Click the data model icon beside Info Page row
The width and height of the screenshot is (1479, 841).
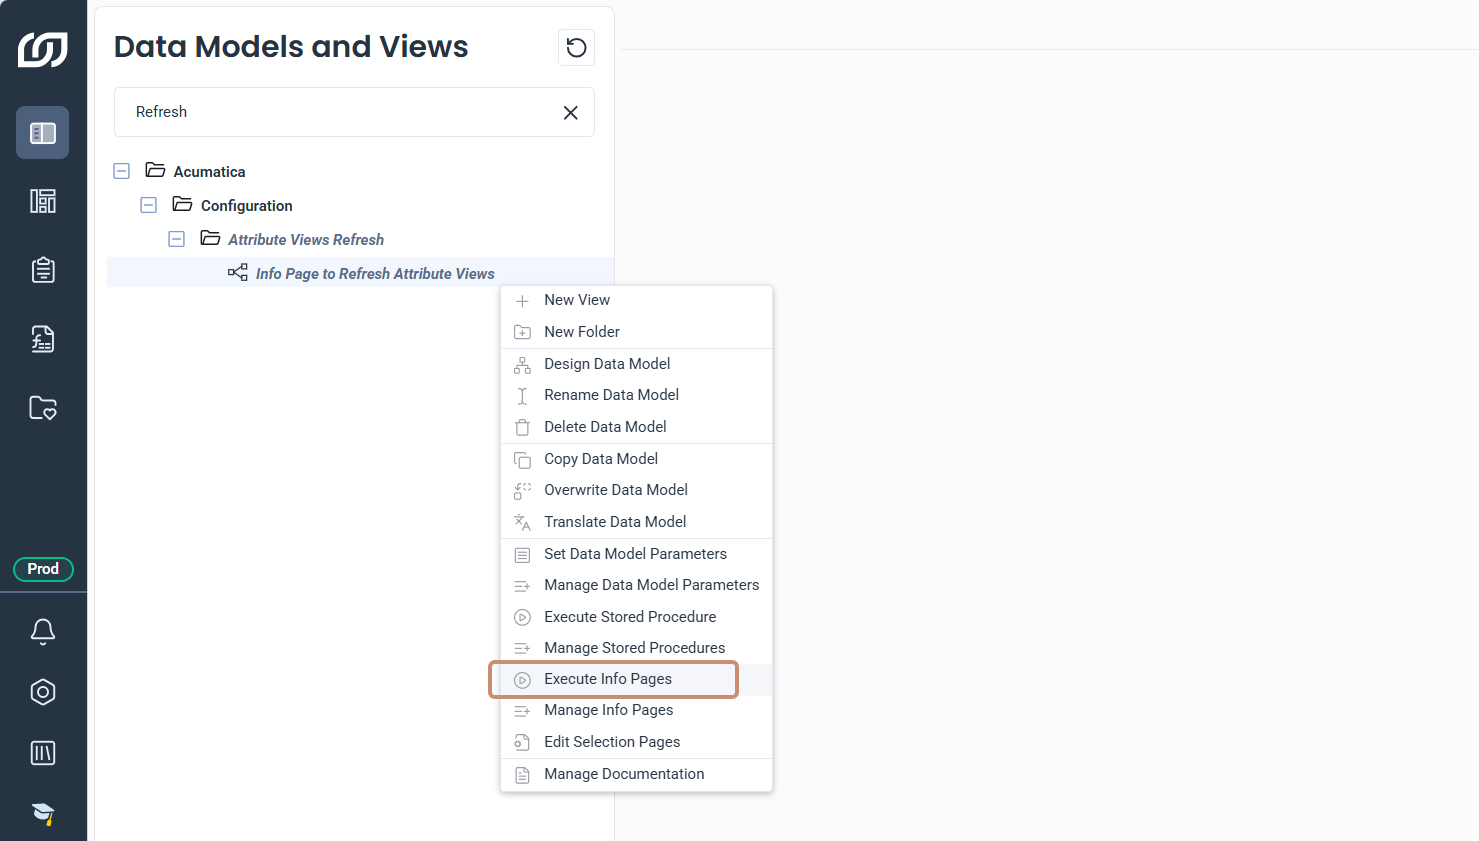point(238,272)
